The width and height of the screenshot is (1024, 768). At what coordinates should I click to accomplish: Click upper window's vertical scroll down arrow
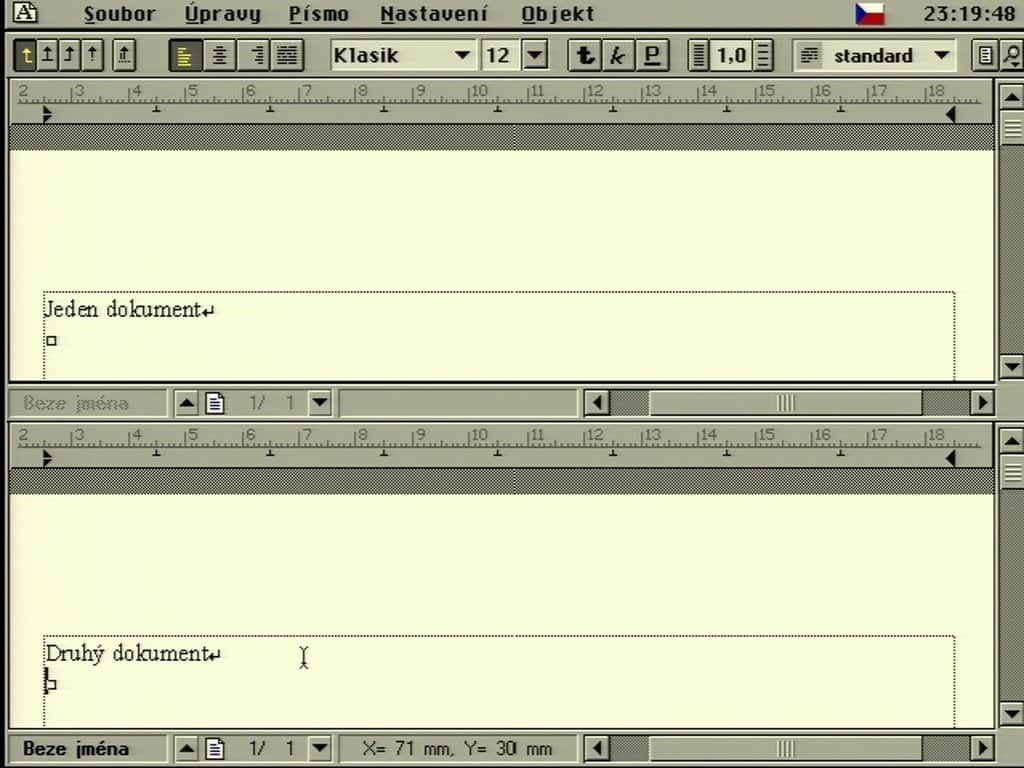1011,366
